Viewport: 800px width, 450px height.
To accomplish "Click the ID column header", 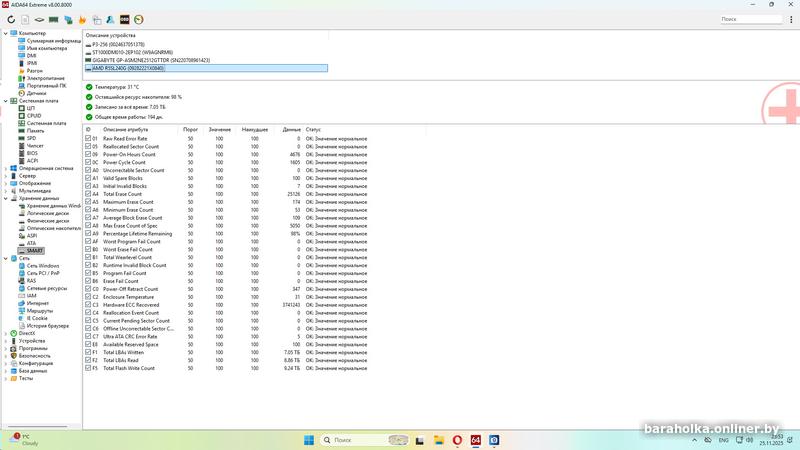I will (88, 130).
